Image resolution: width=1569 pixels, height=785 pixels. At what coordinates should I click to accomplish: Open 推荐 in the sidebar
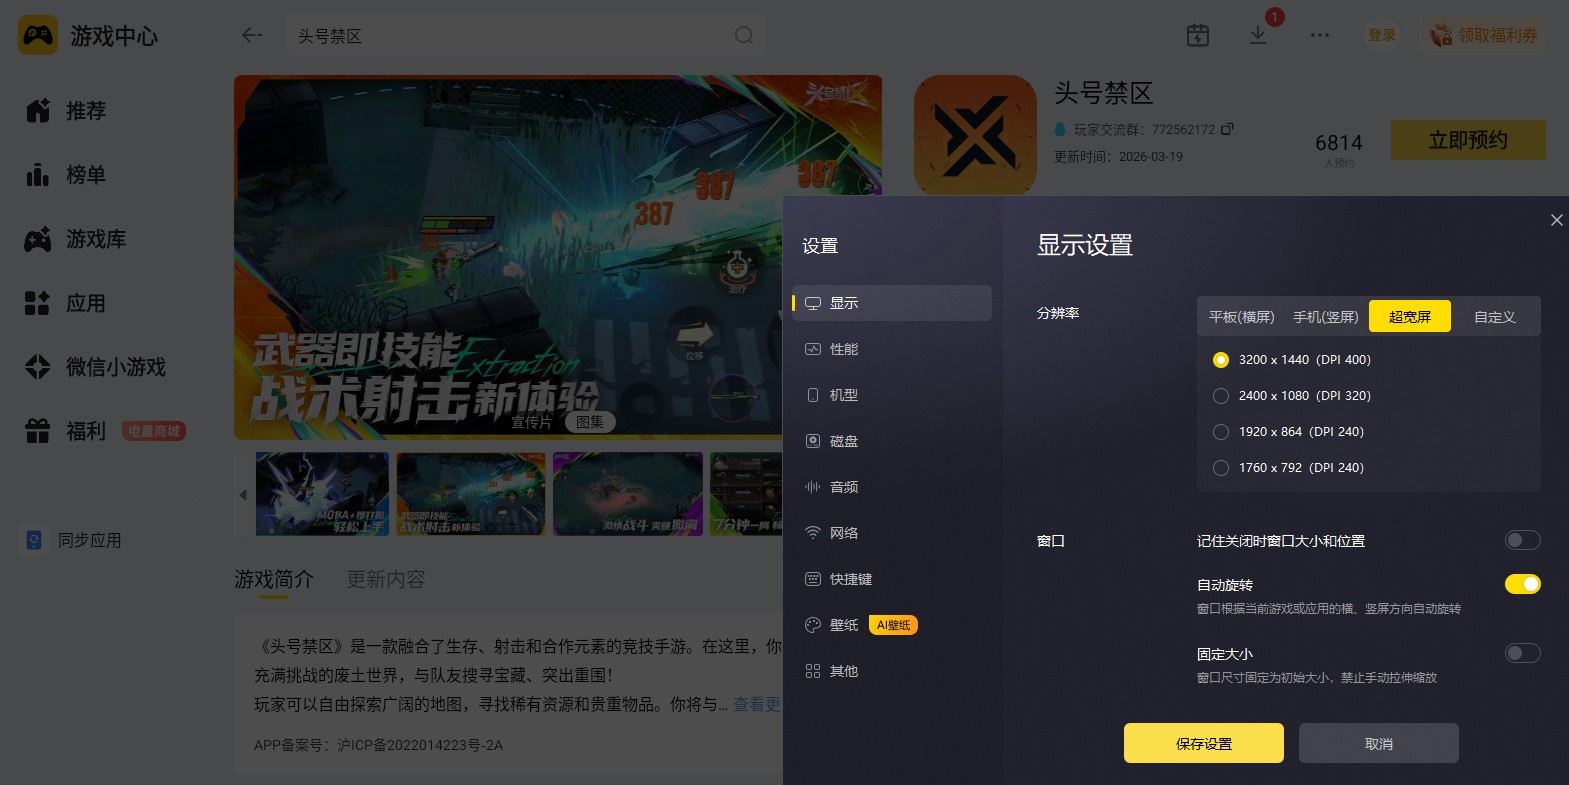click(66, 111)
